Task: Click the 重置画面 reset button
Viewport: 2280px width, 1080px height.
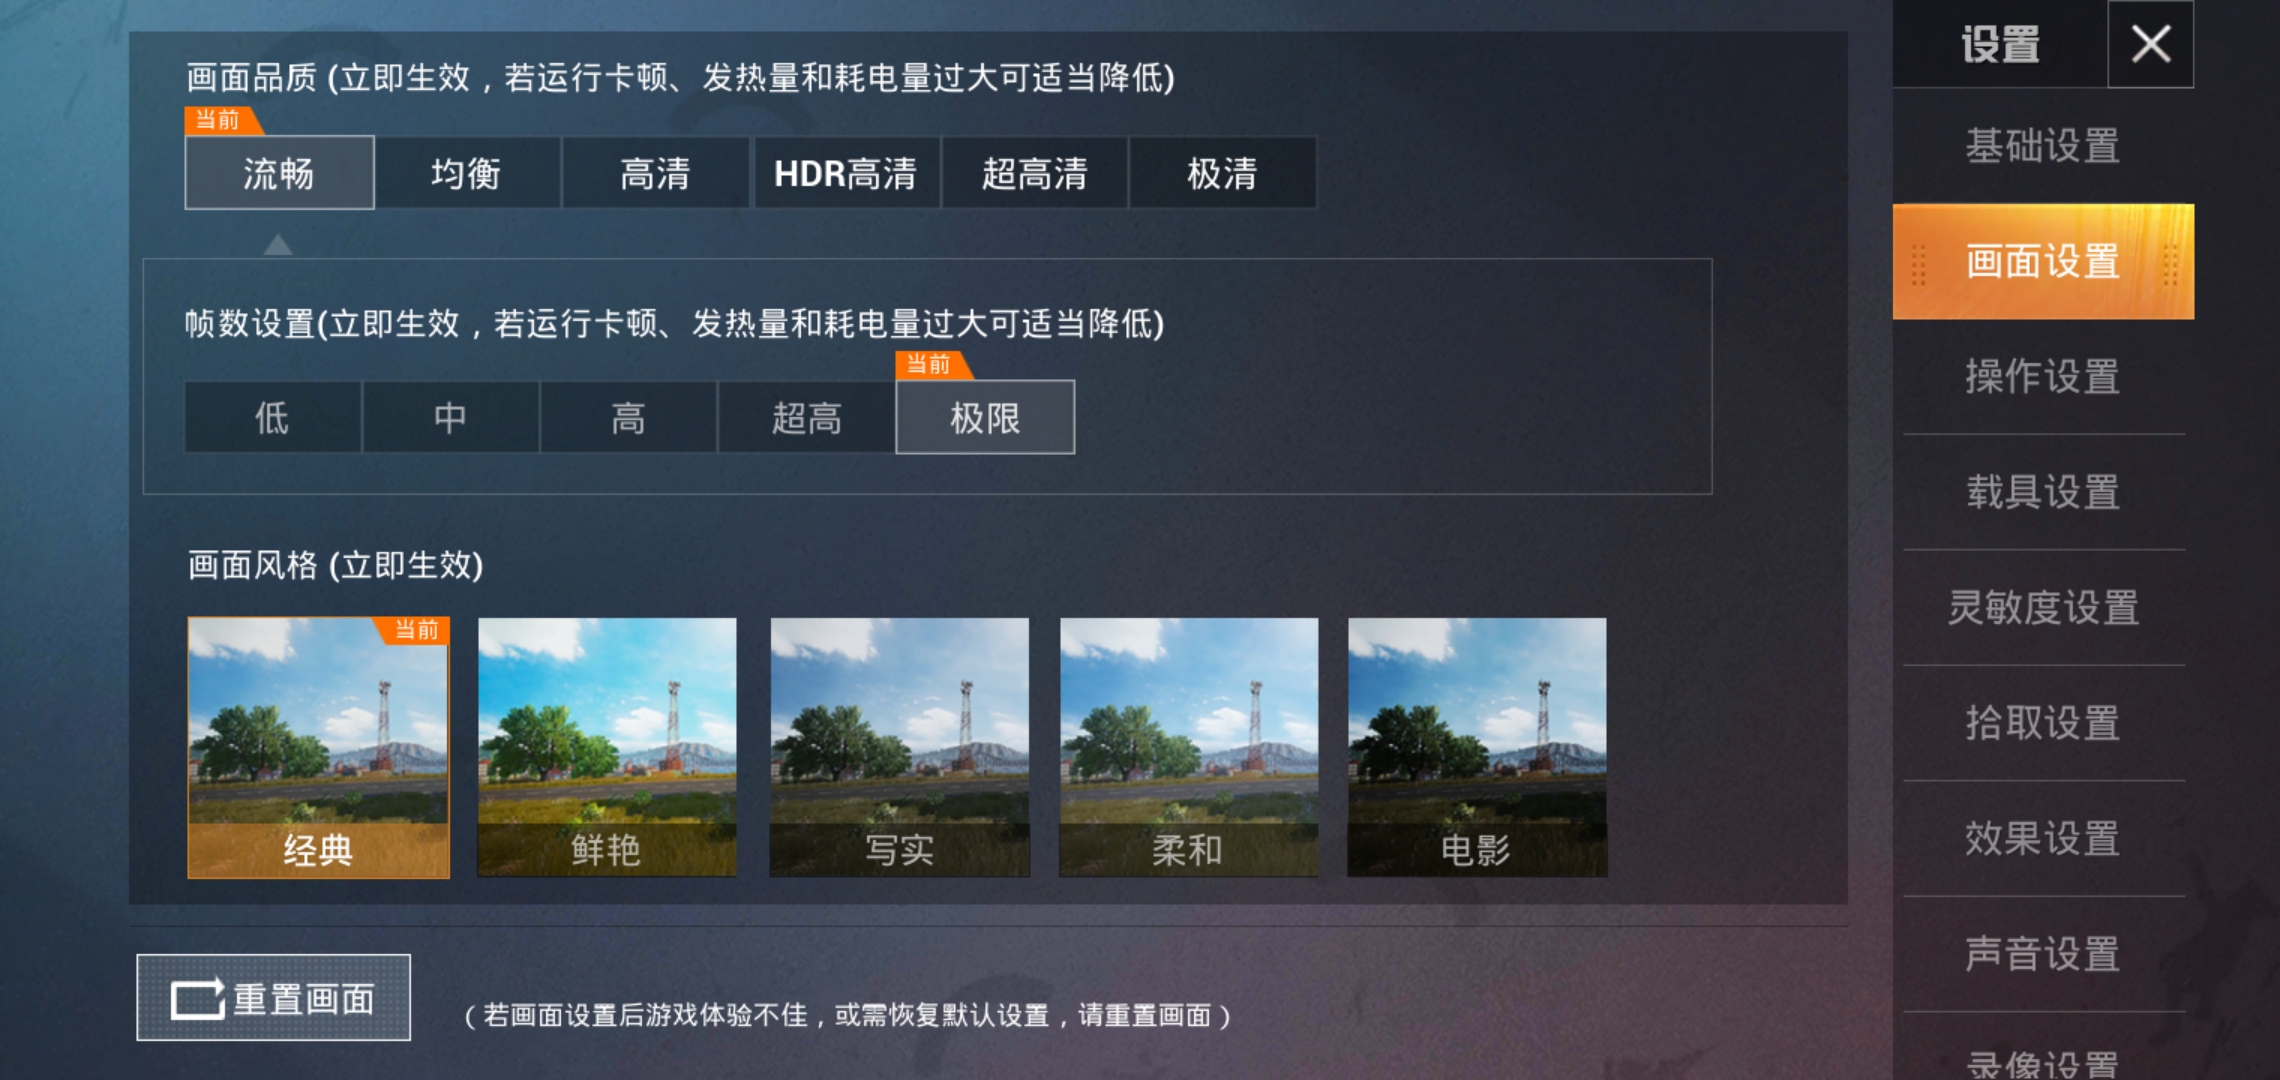Action: point(273,997)
